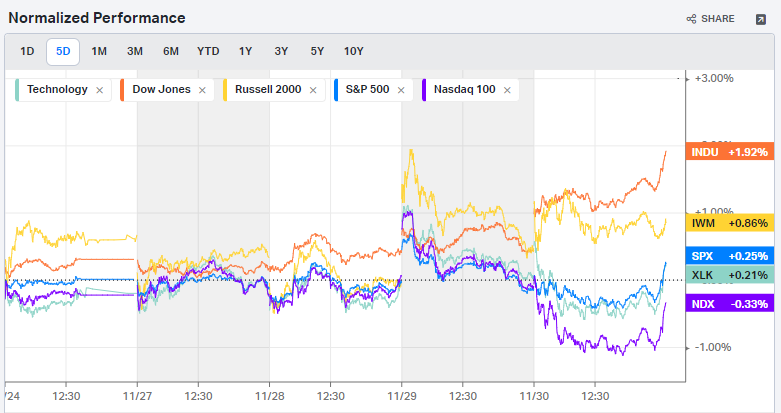Click the INDU +1.92% label
Viewport: 781px width, 413px height.
(x=728, y=152)
